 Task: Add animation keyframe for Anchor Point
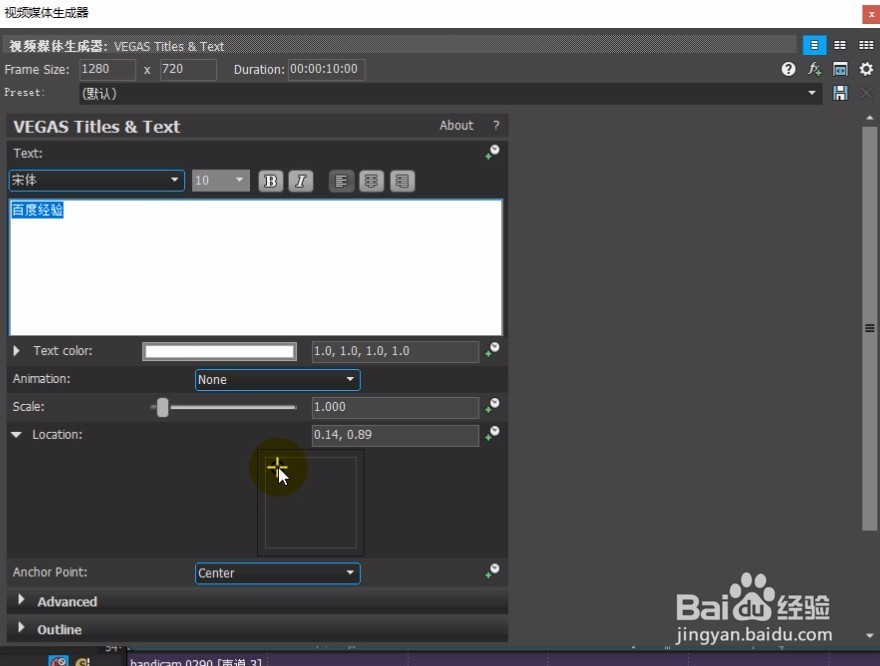[492, 572]
